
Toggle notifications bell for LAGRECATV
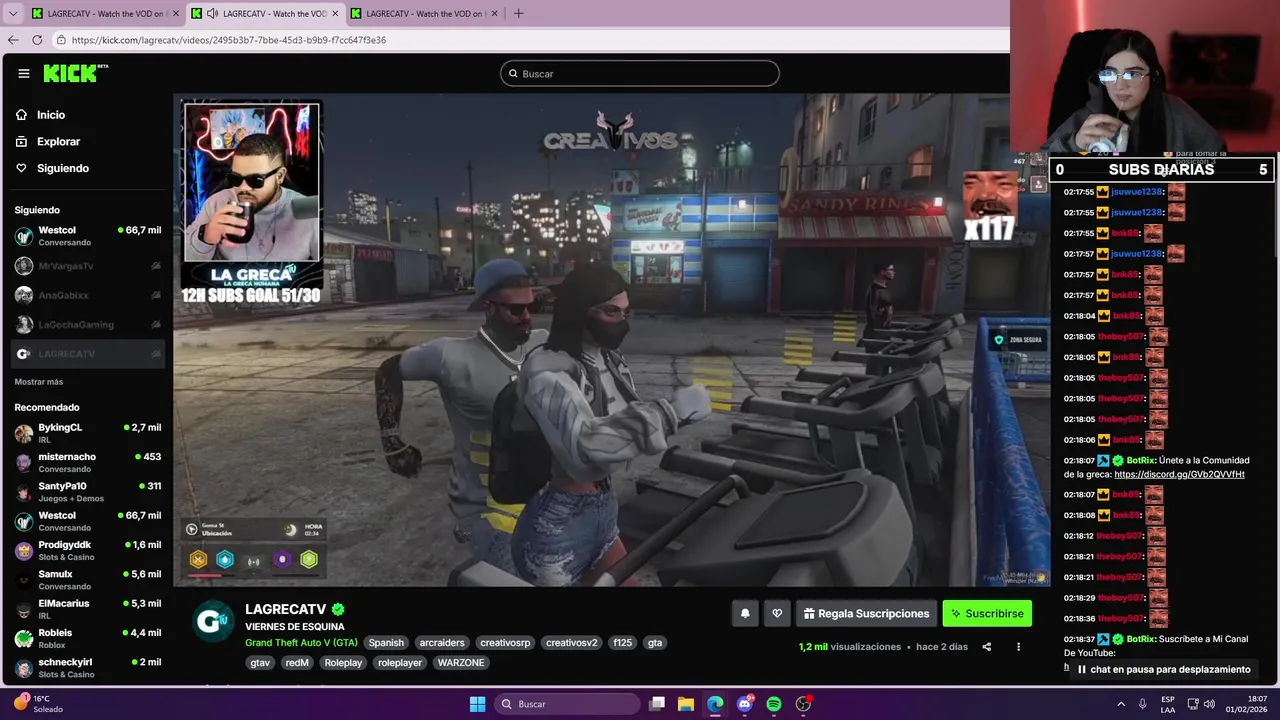(745, 614)
